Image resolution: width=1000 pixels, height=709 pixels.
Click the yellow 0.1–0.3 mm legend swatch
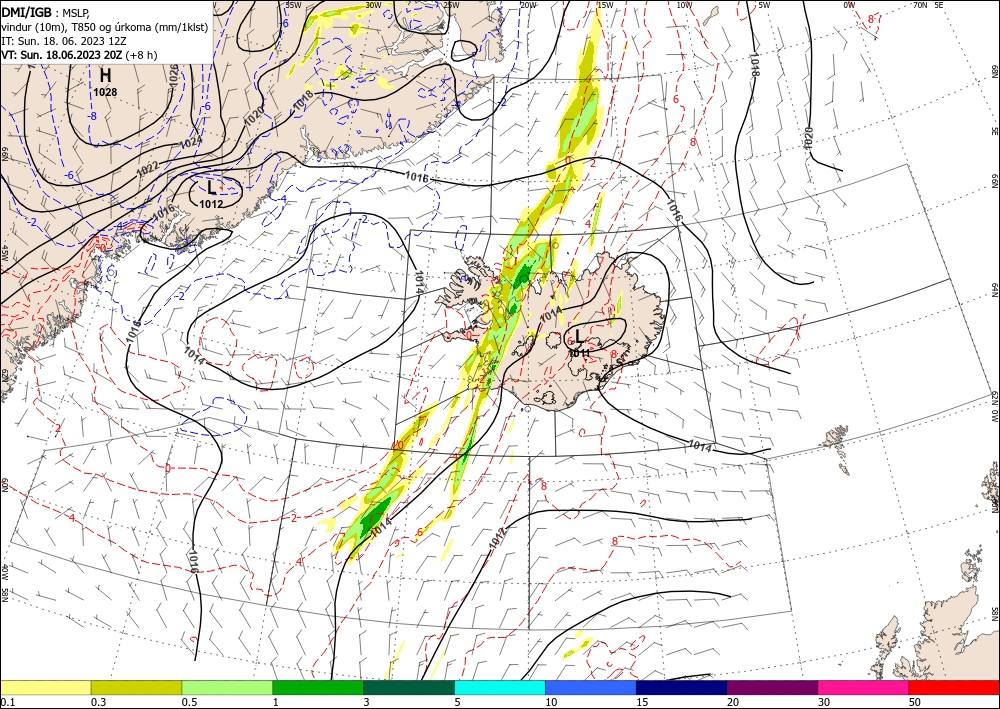pyautogui.click(x=45, y=687)
